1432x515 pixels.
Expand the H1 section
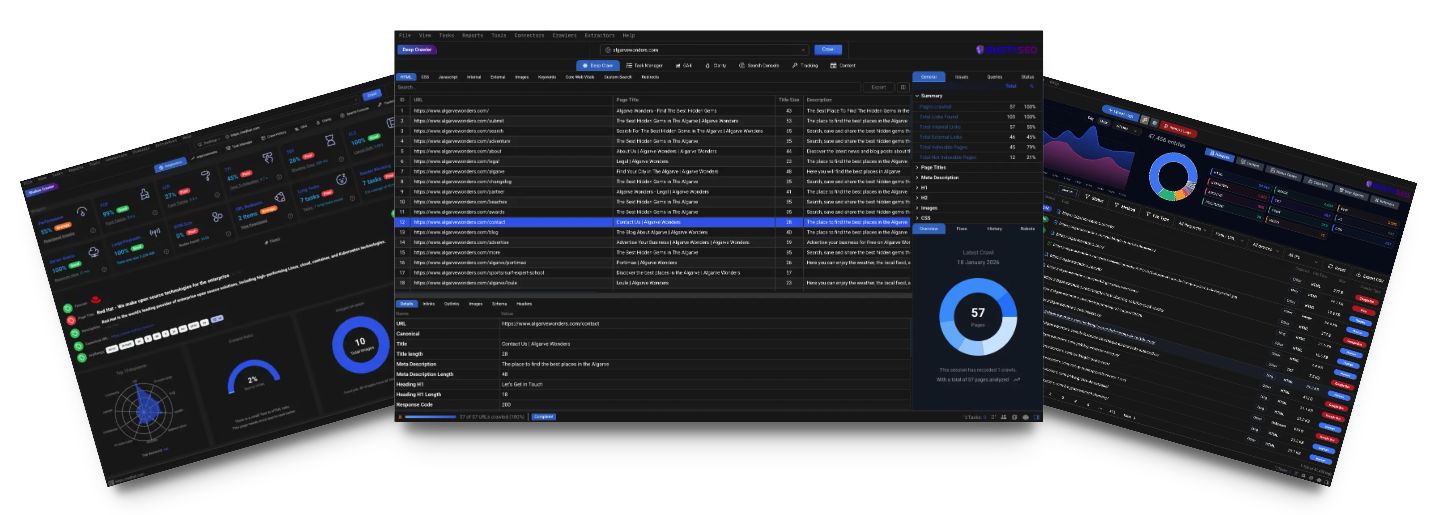(x=977, y=187)
